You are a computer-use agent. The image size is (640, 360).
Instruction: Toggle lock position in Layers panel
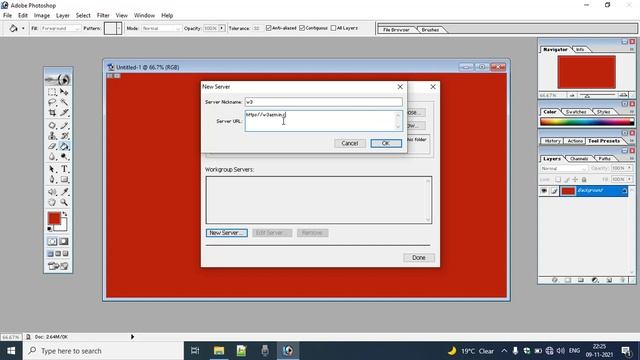(x=576, y=180)
